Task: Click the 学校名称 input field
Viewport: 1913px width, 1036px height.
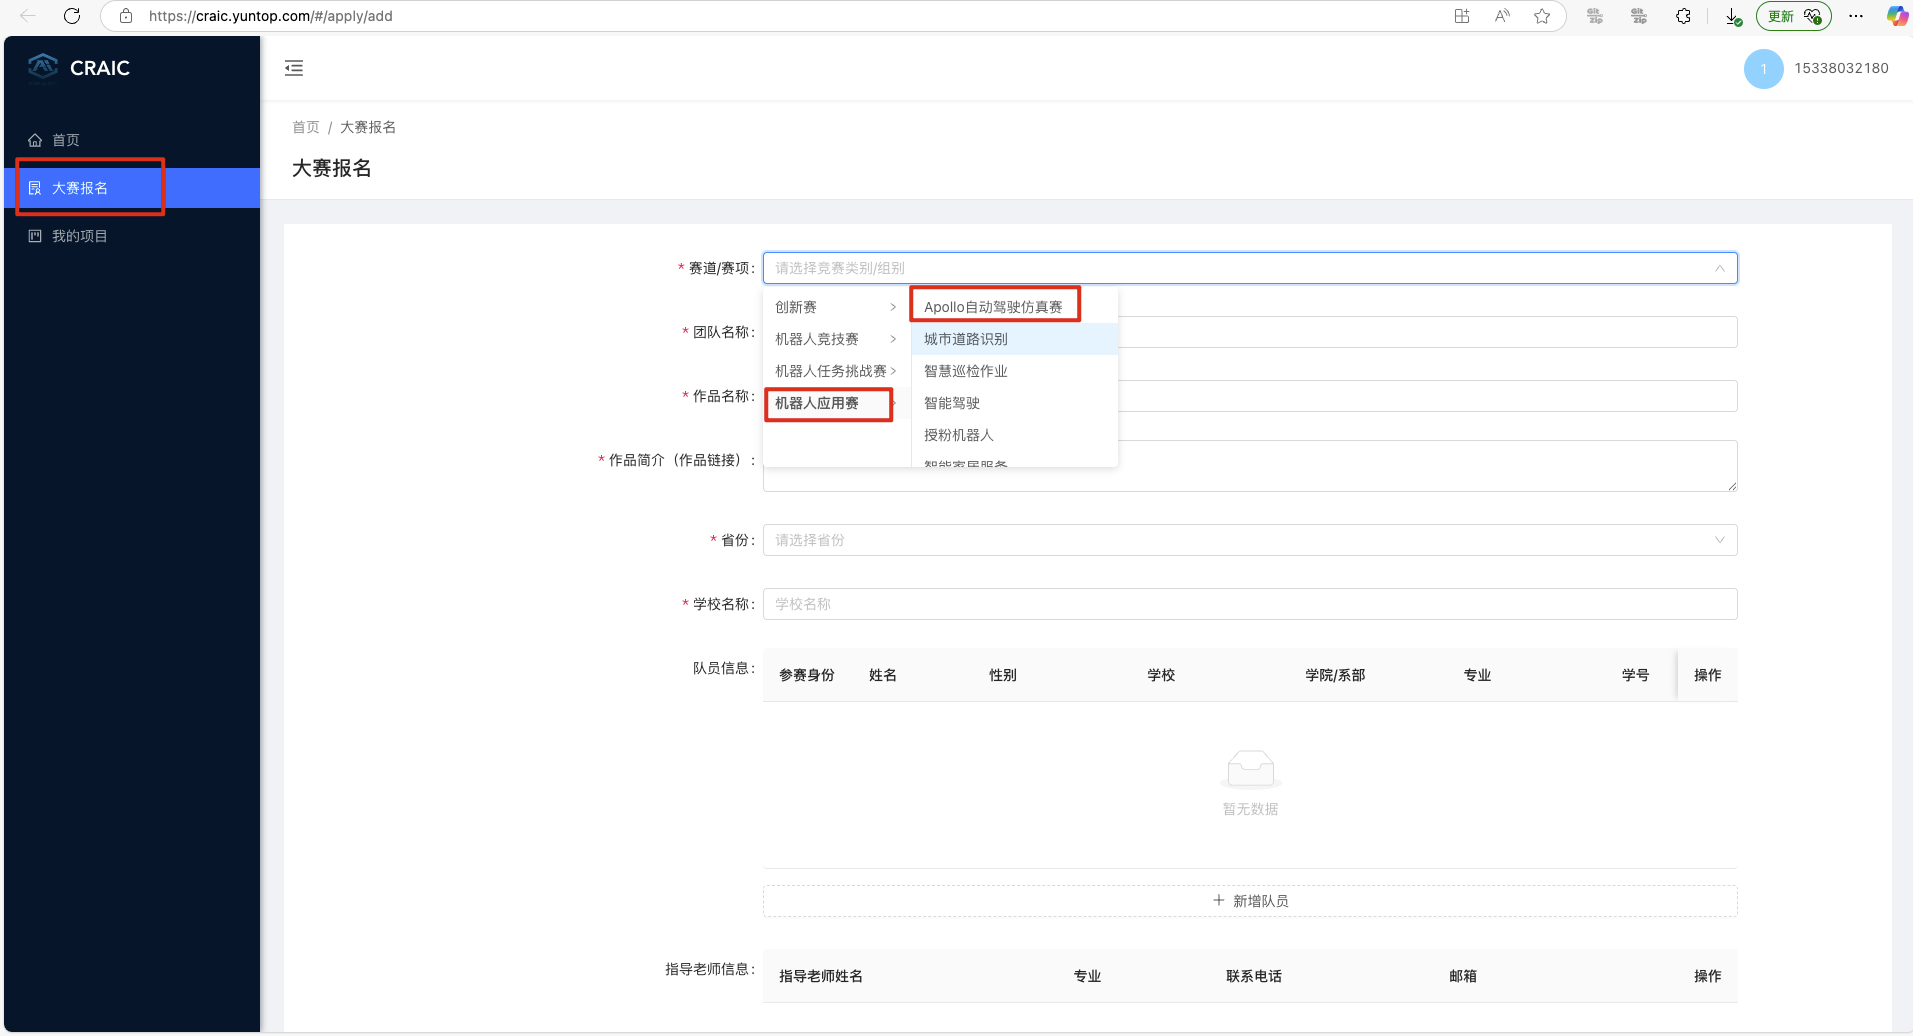Action: (x=1249, y=604)
